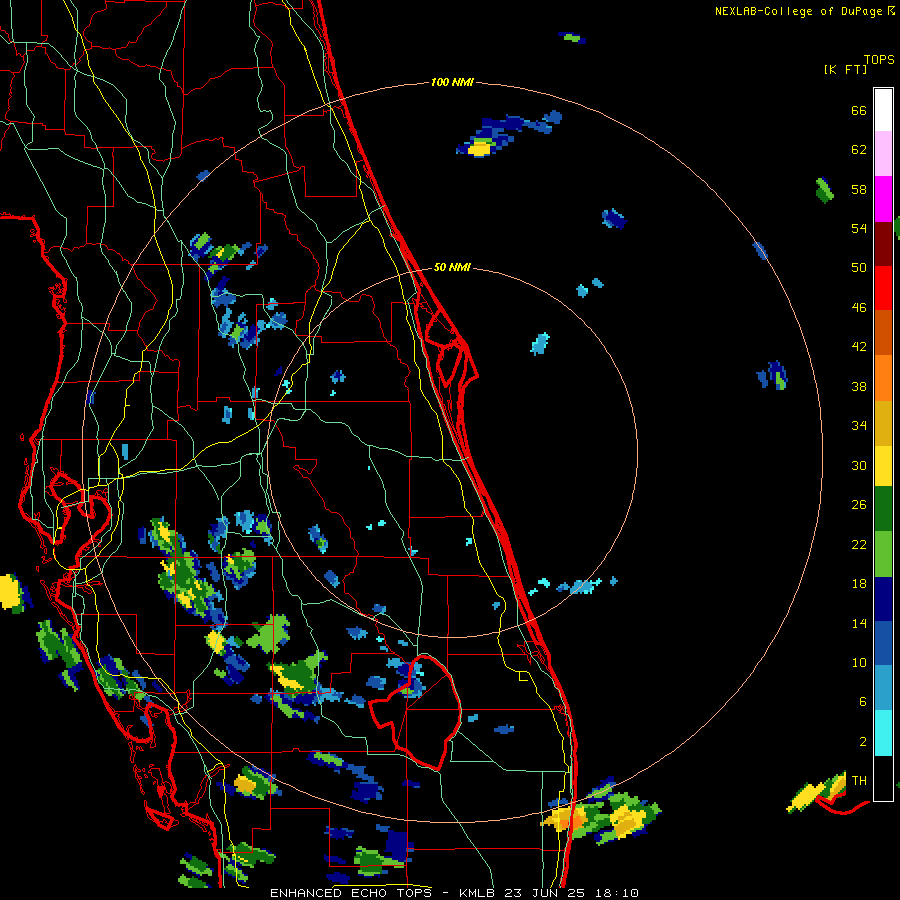This screenshot has height=900, width=900.
Task: Click the TH threshold legend label
Action: point(859,781)
